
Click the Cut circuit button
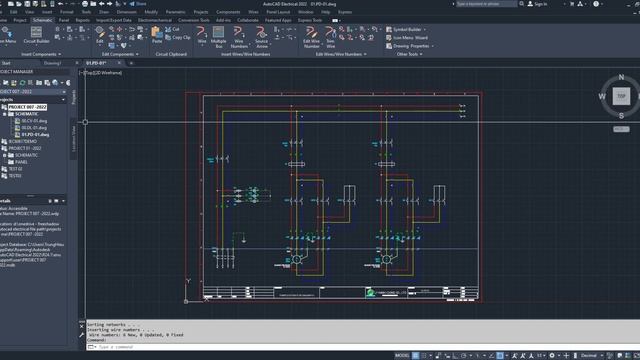172,29
